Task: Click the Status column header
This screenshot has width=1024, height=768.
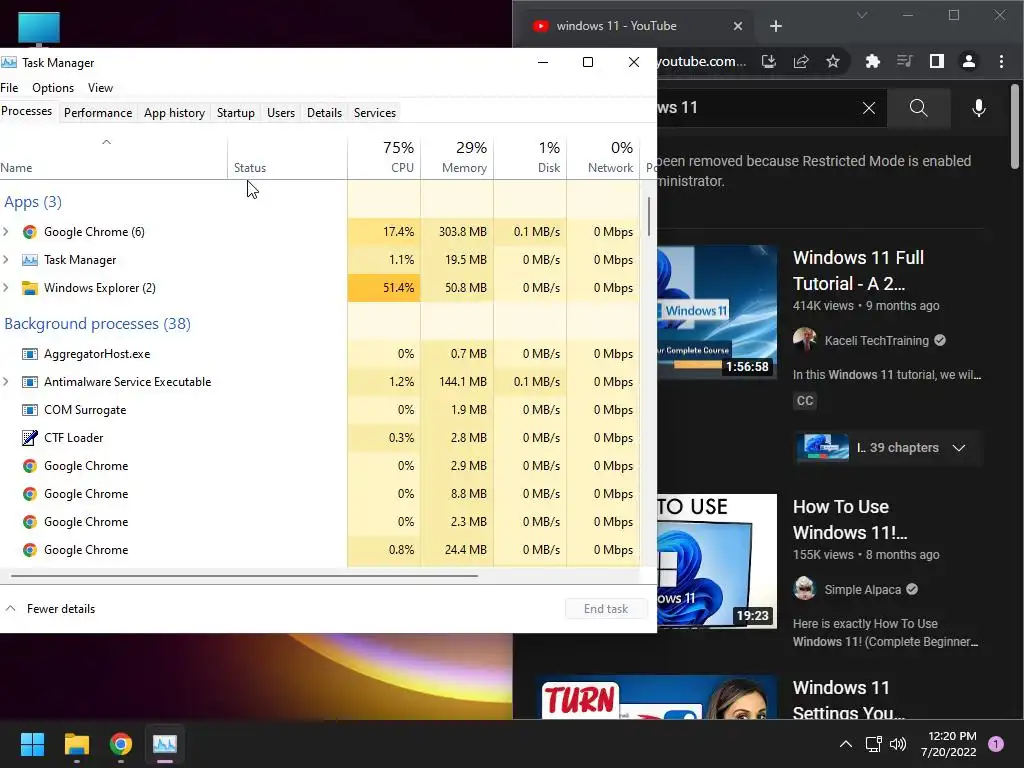Action: pyautogui.click(x=287, y=157)
